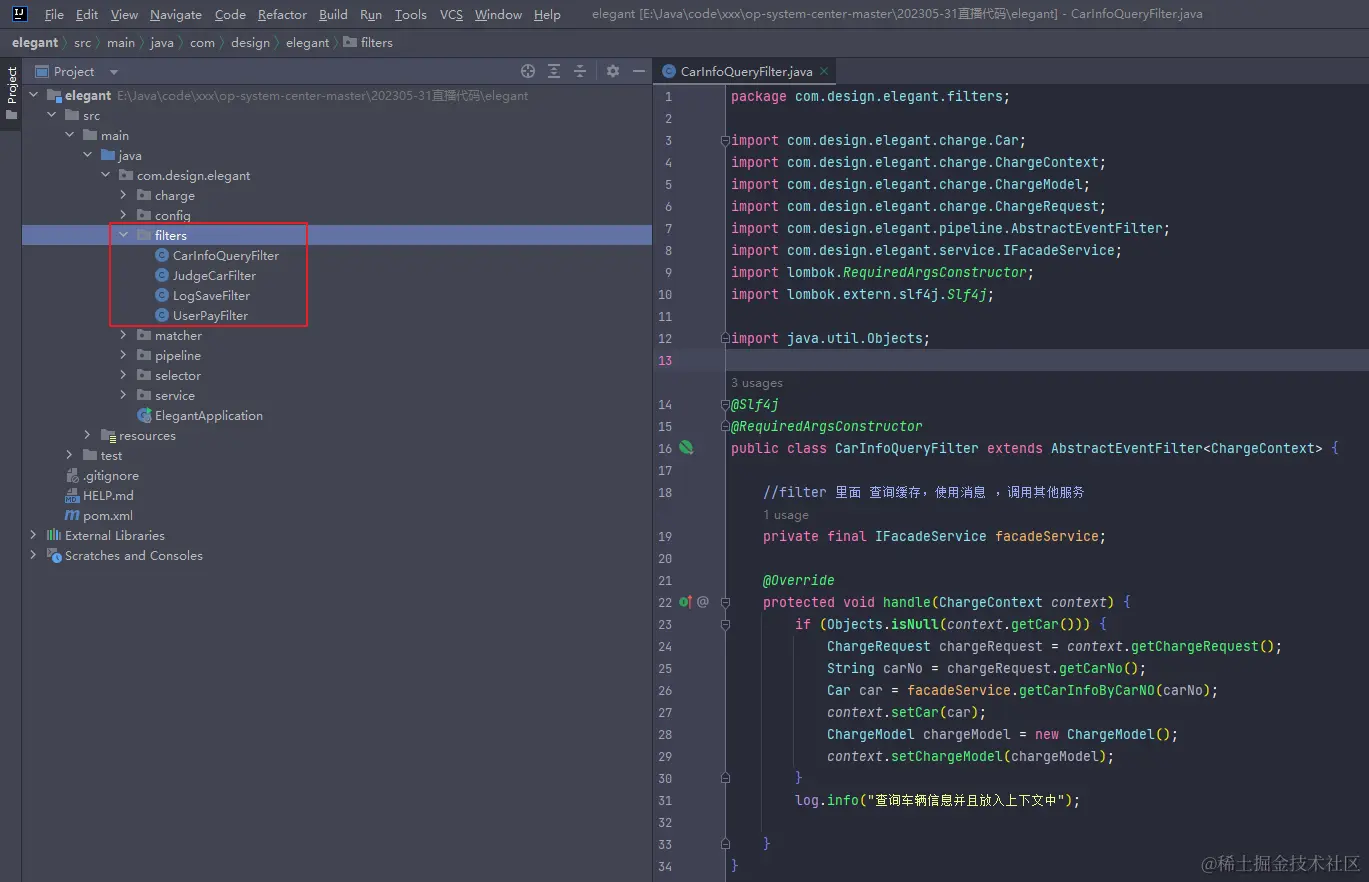This screenshot has height=882, width=1369.
Task: Open the Window menu
Action: pos(498,14)
